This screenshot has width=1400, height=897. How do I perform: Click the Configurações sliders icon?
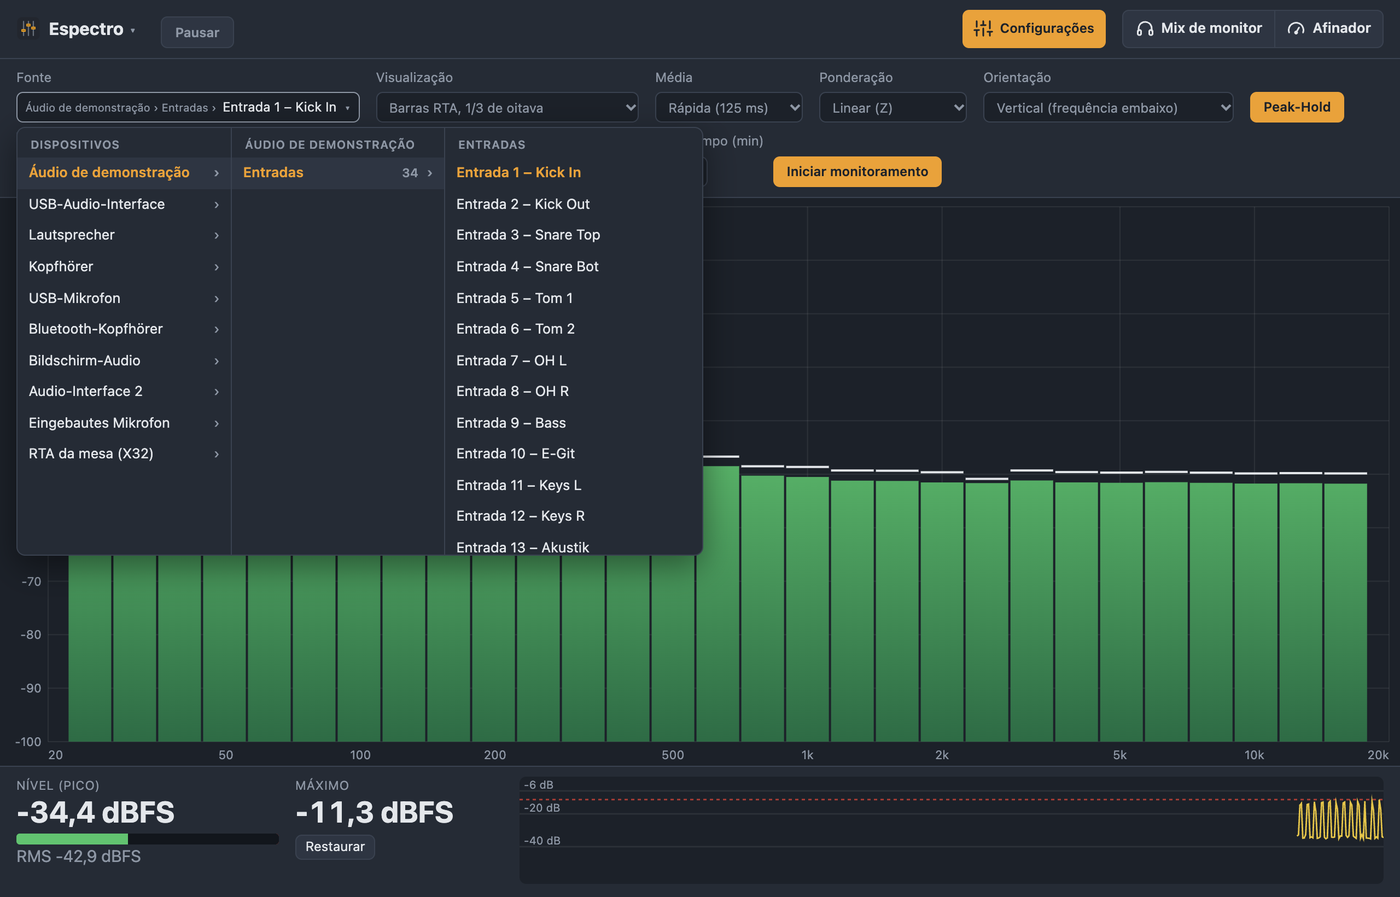click(x=983, y=29)
